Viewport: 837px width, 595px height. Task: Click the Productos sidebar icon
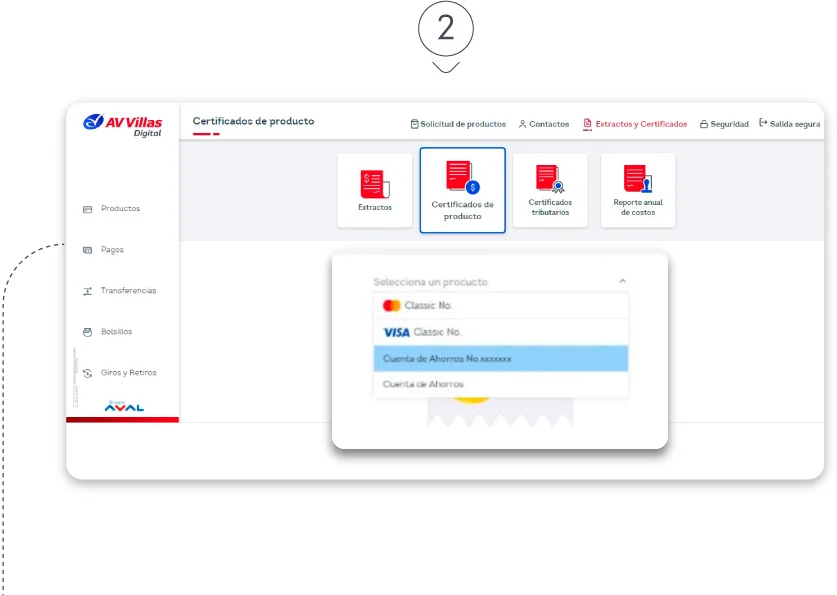pos(87,209)
